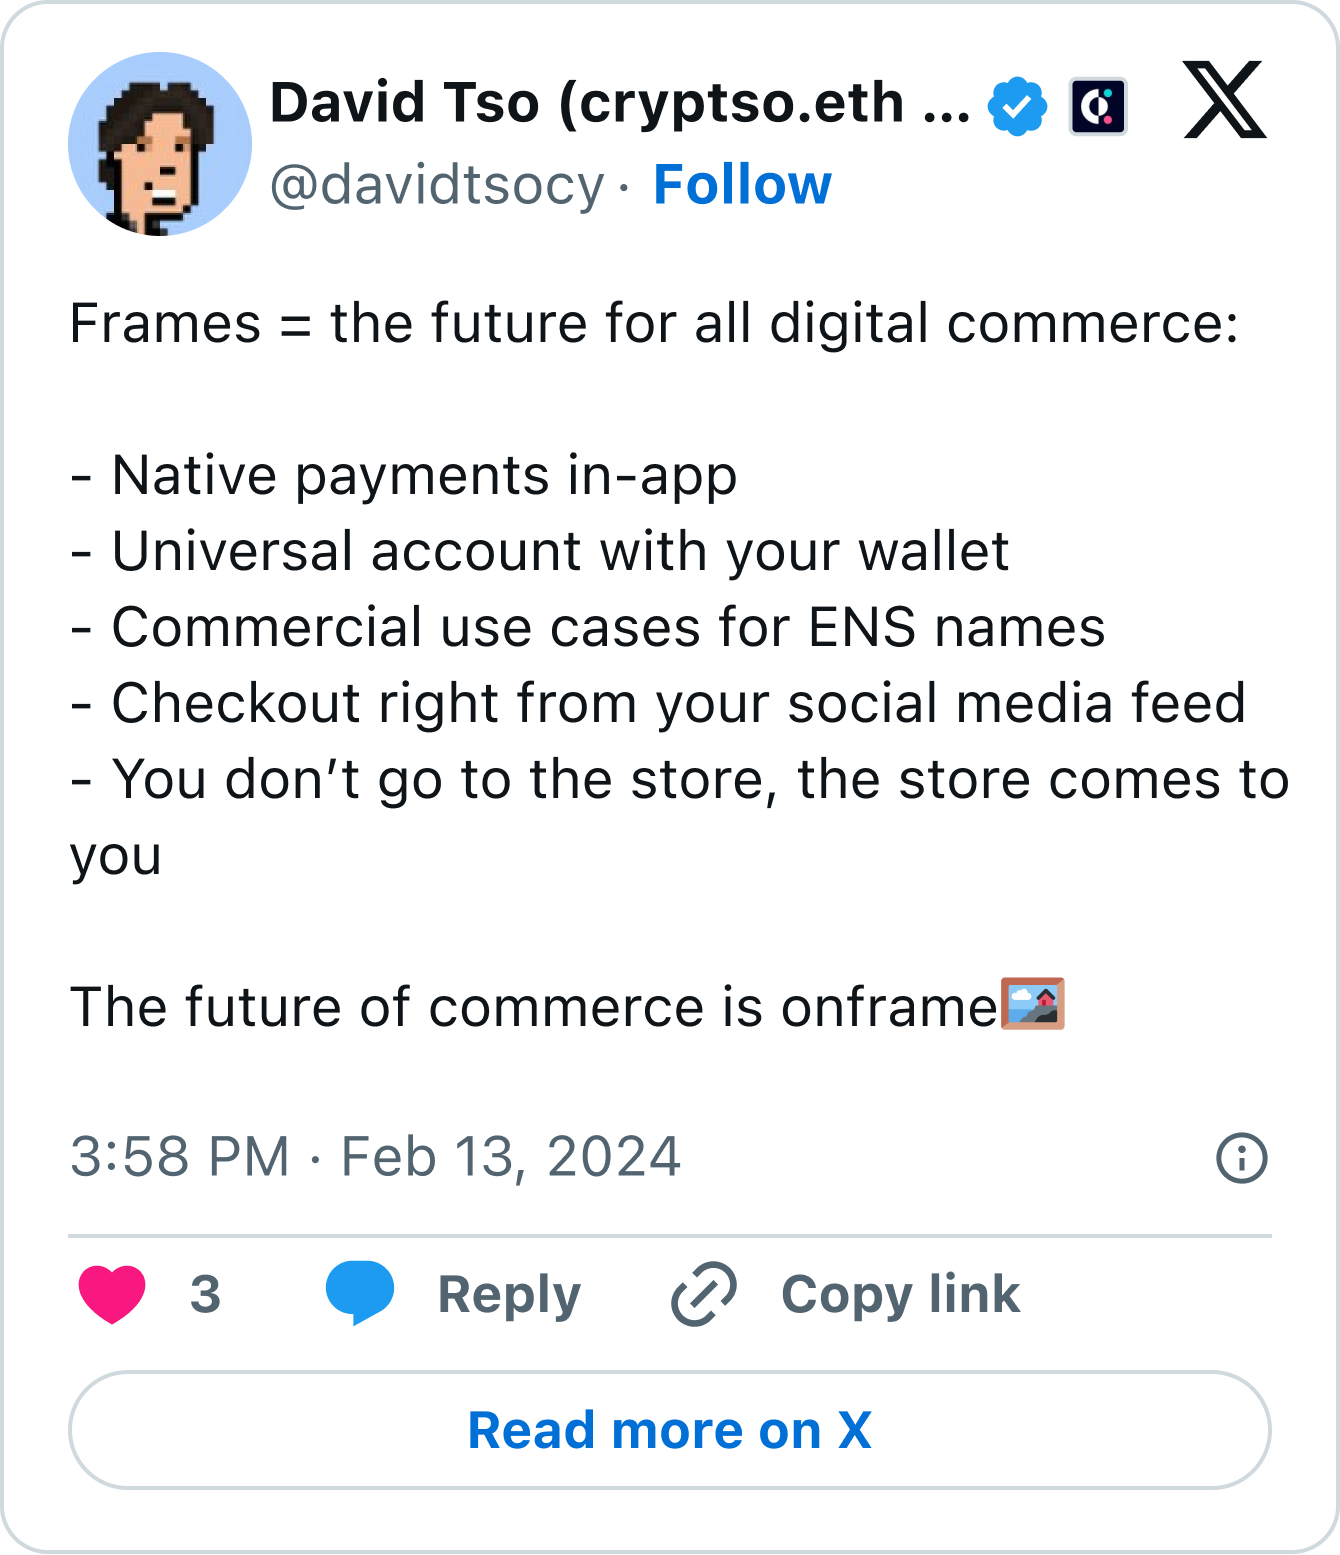This screenshot has width=1340, height=1555.
Task: Open David Tso's pixel-art profile avatar
Action: pos(160,144)
